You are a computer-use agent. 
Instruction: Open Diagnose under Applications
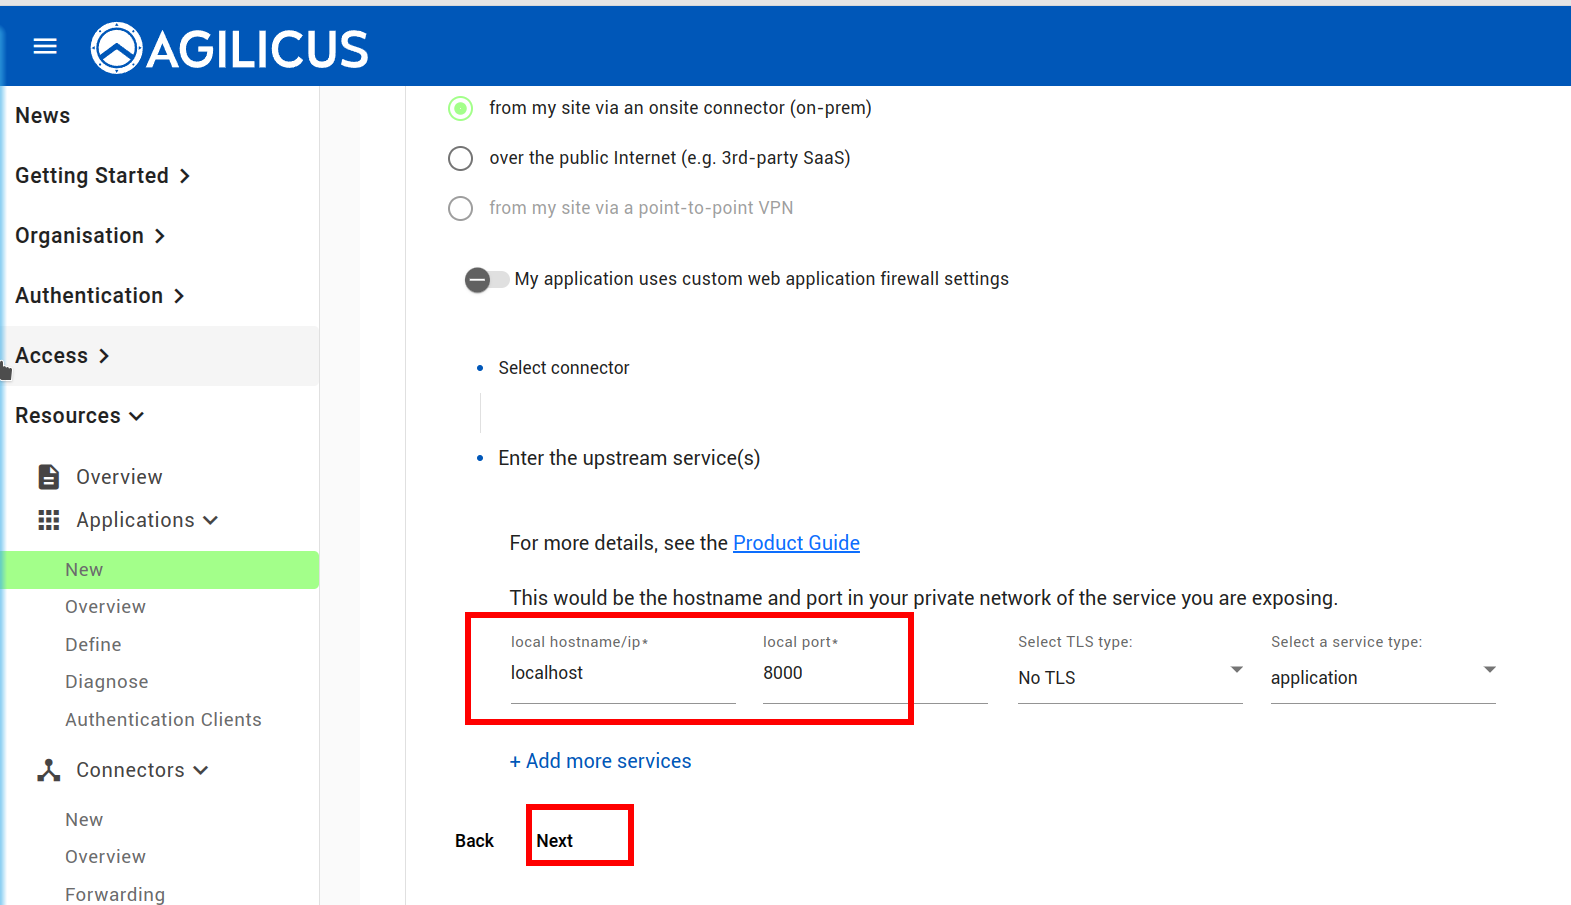pos(107,682)
